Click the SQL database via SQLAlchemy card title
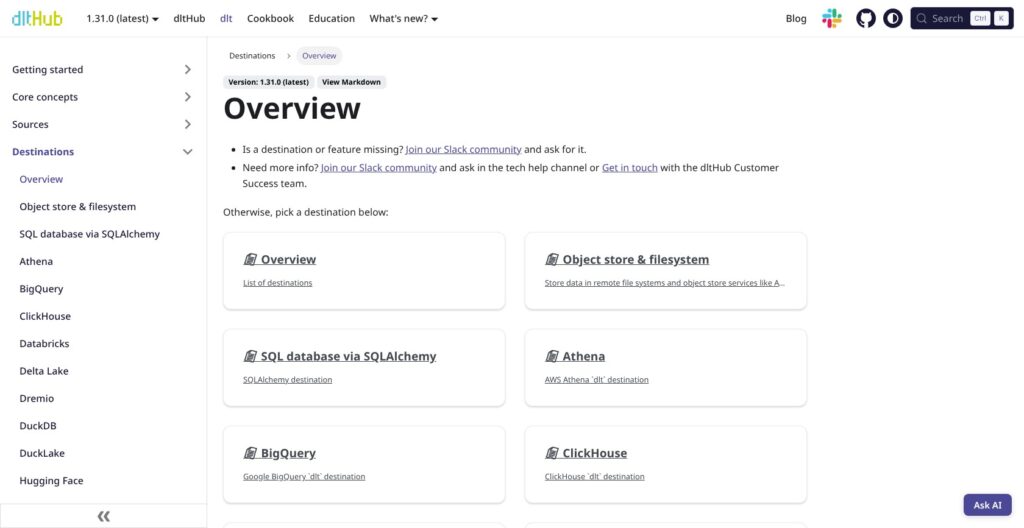This screenshot has width=1024, height=528. (348, 356)
